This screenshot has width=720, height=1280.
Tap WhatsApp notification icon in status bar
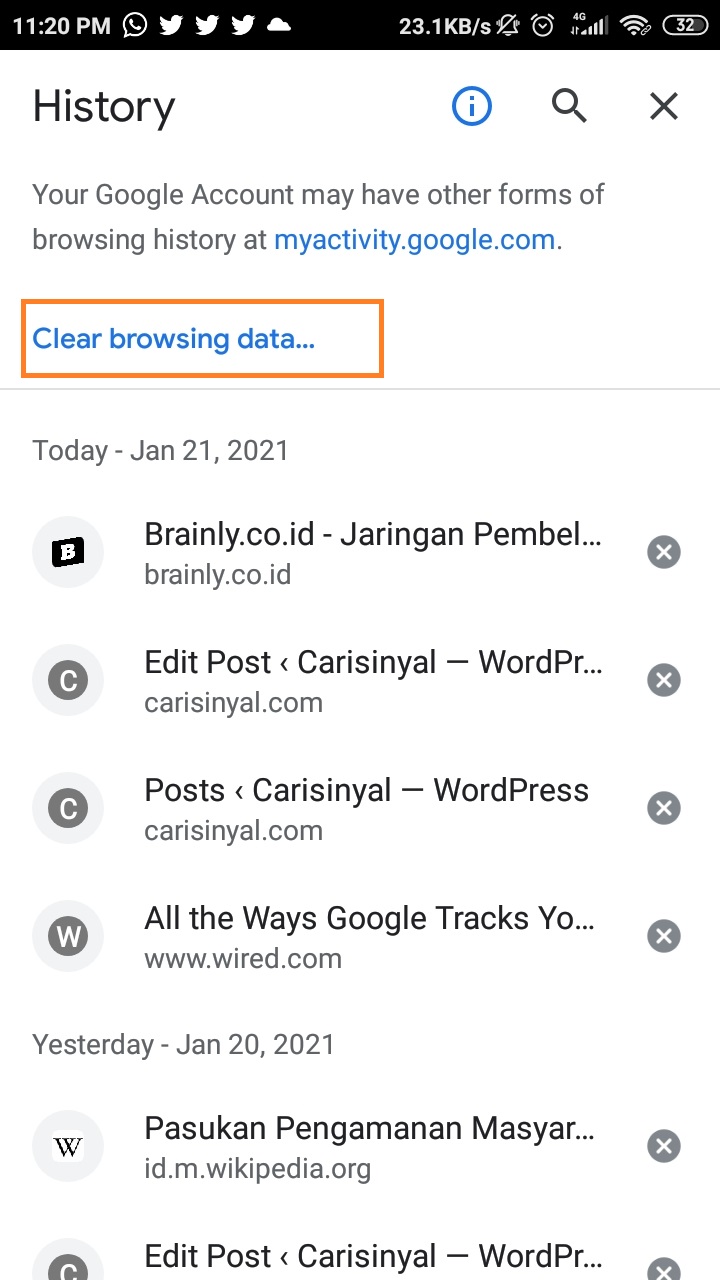[x=134, y=25]
